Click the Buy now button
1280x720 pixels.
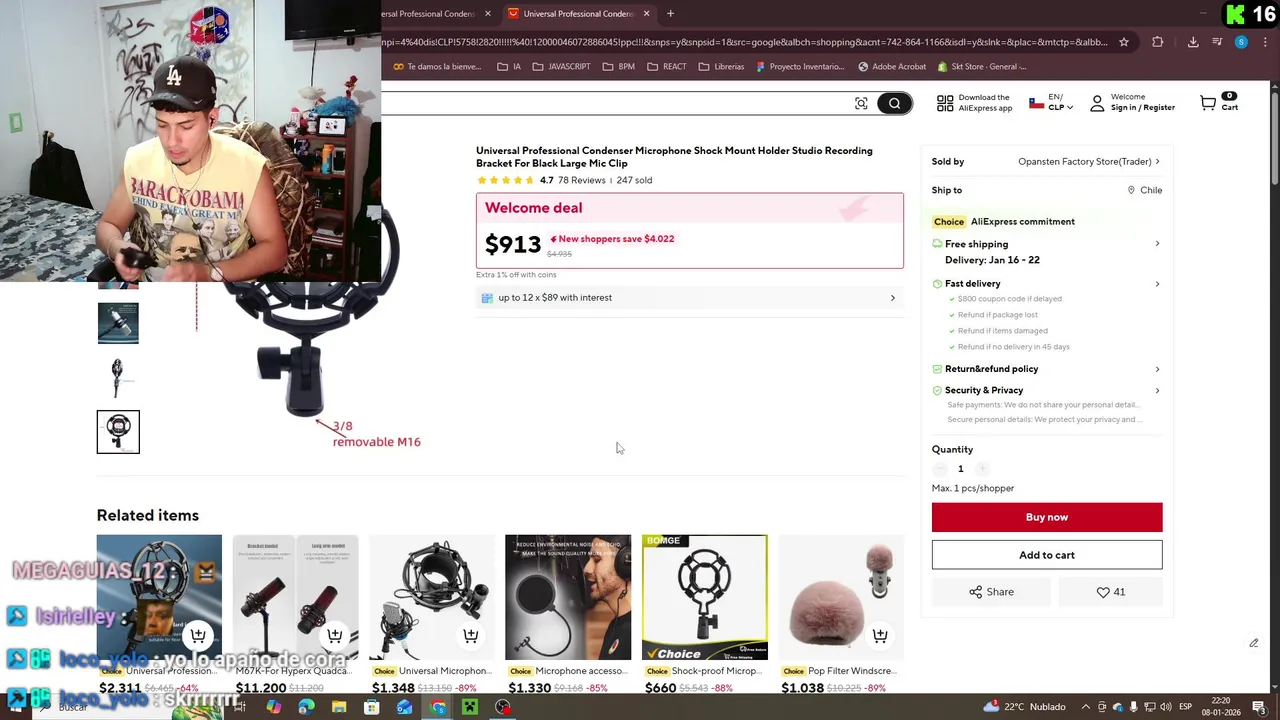point(1047,517)
